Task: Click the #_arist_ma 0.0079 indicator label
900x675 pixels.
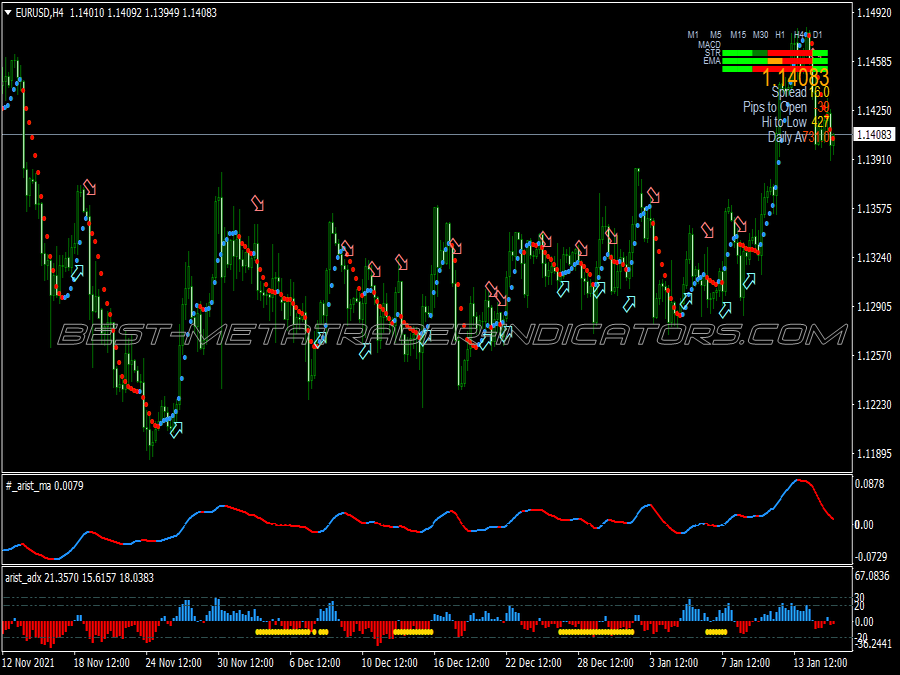Action: 44,486
